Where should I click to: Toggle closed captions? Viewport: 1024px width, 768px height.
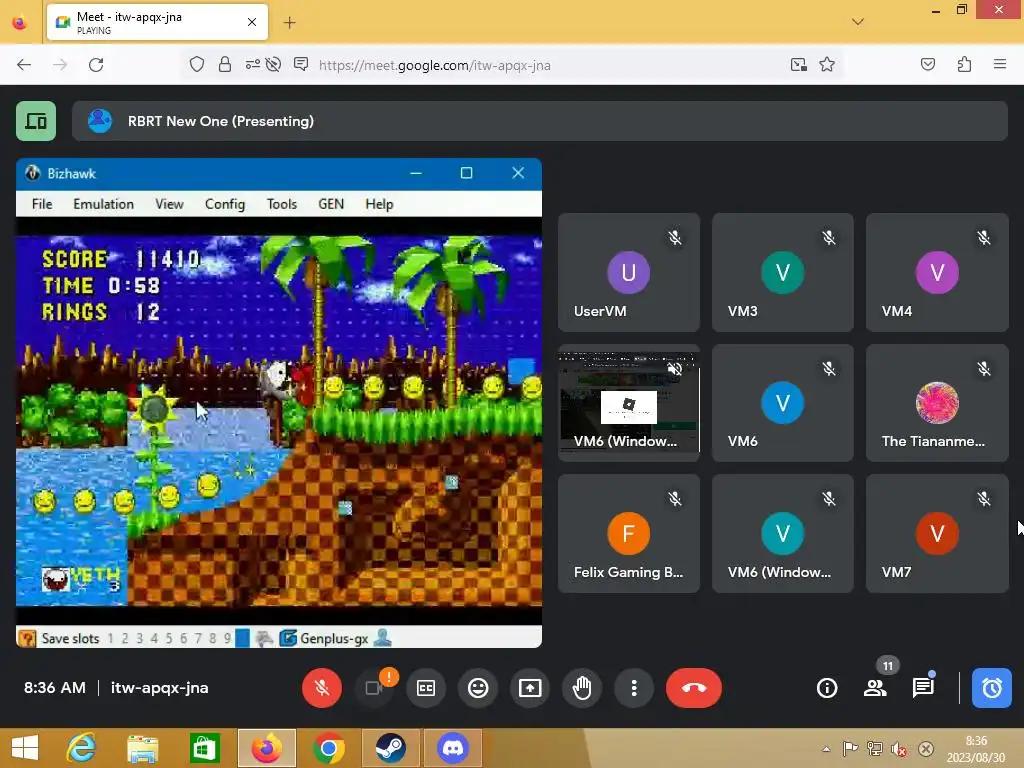426,688
